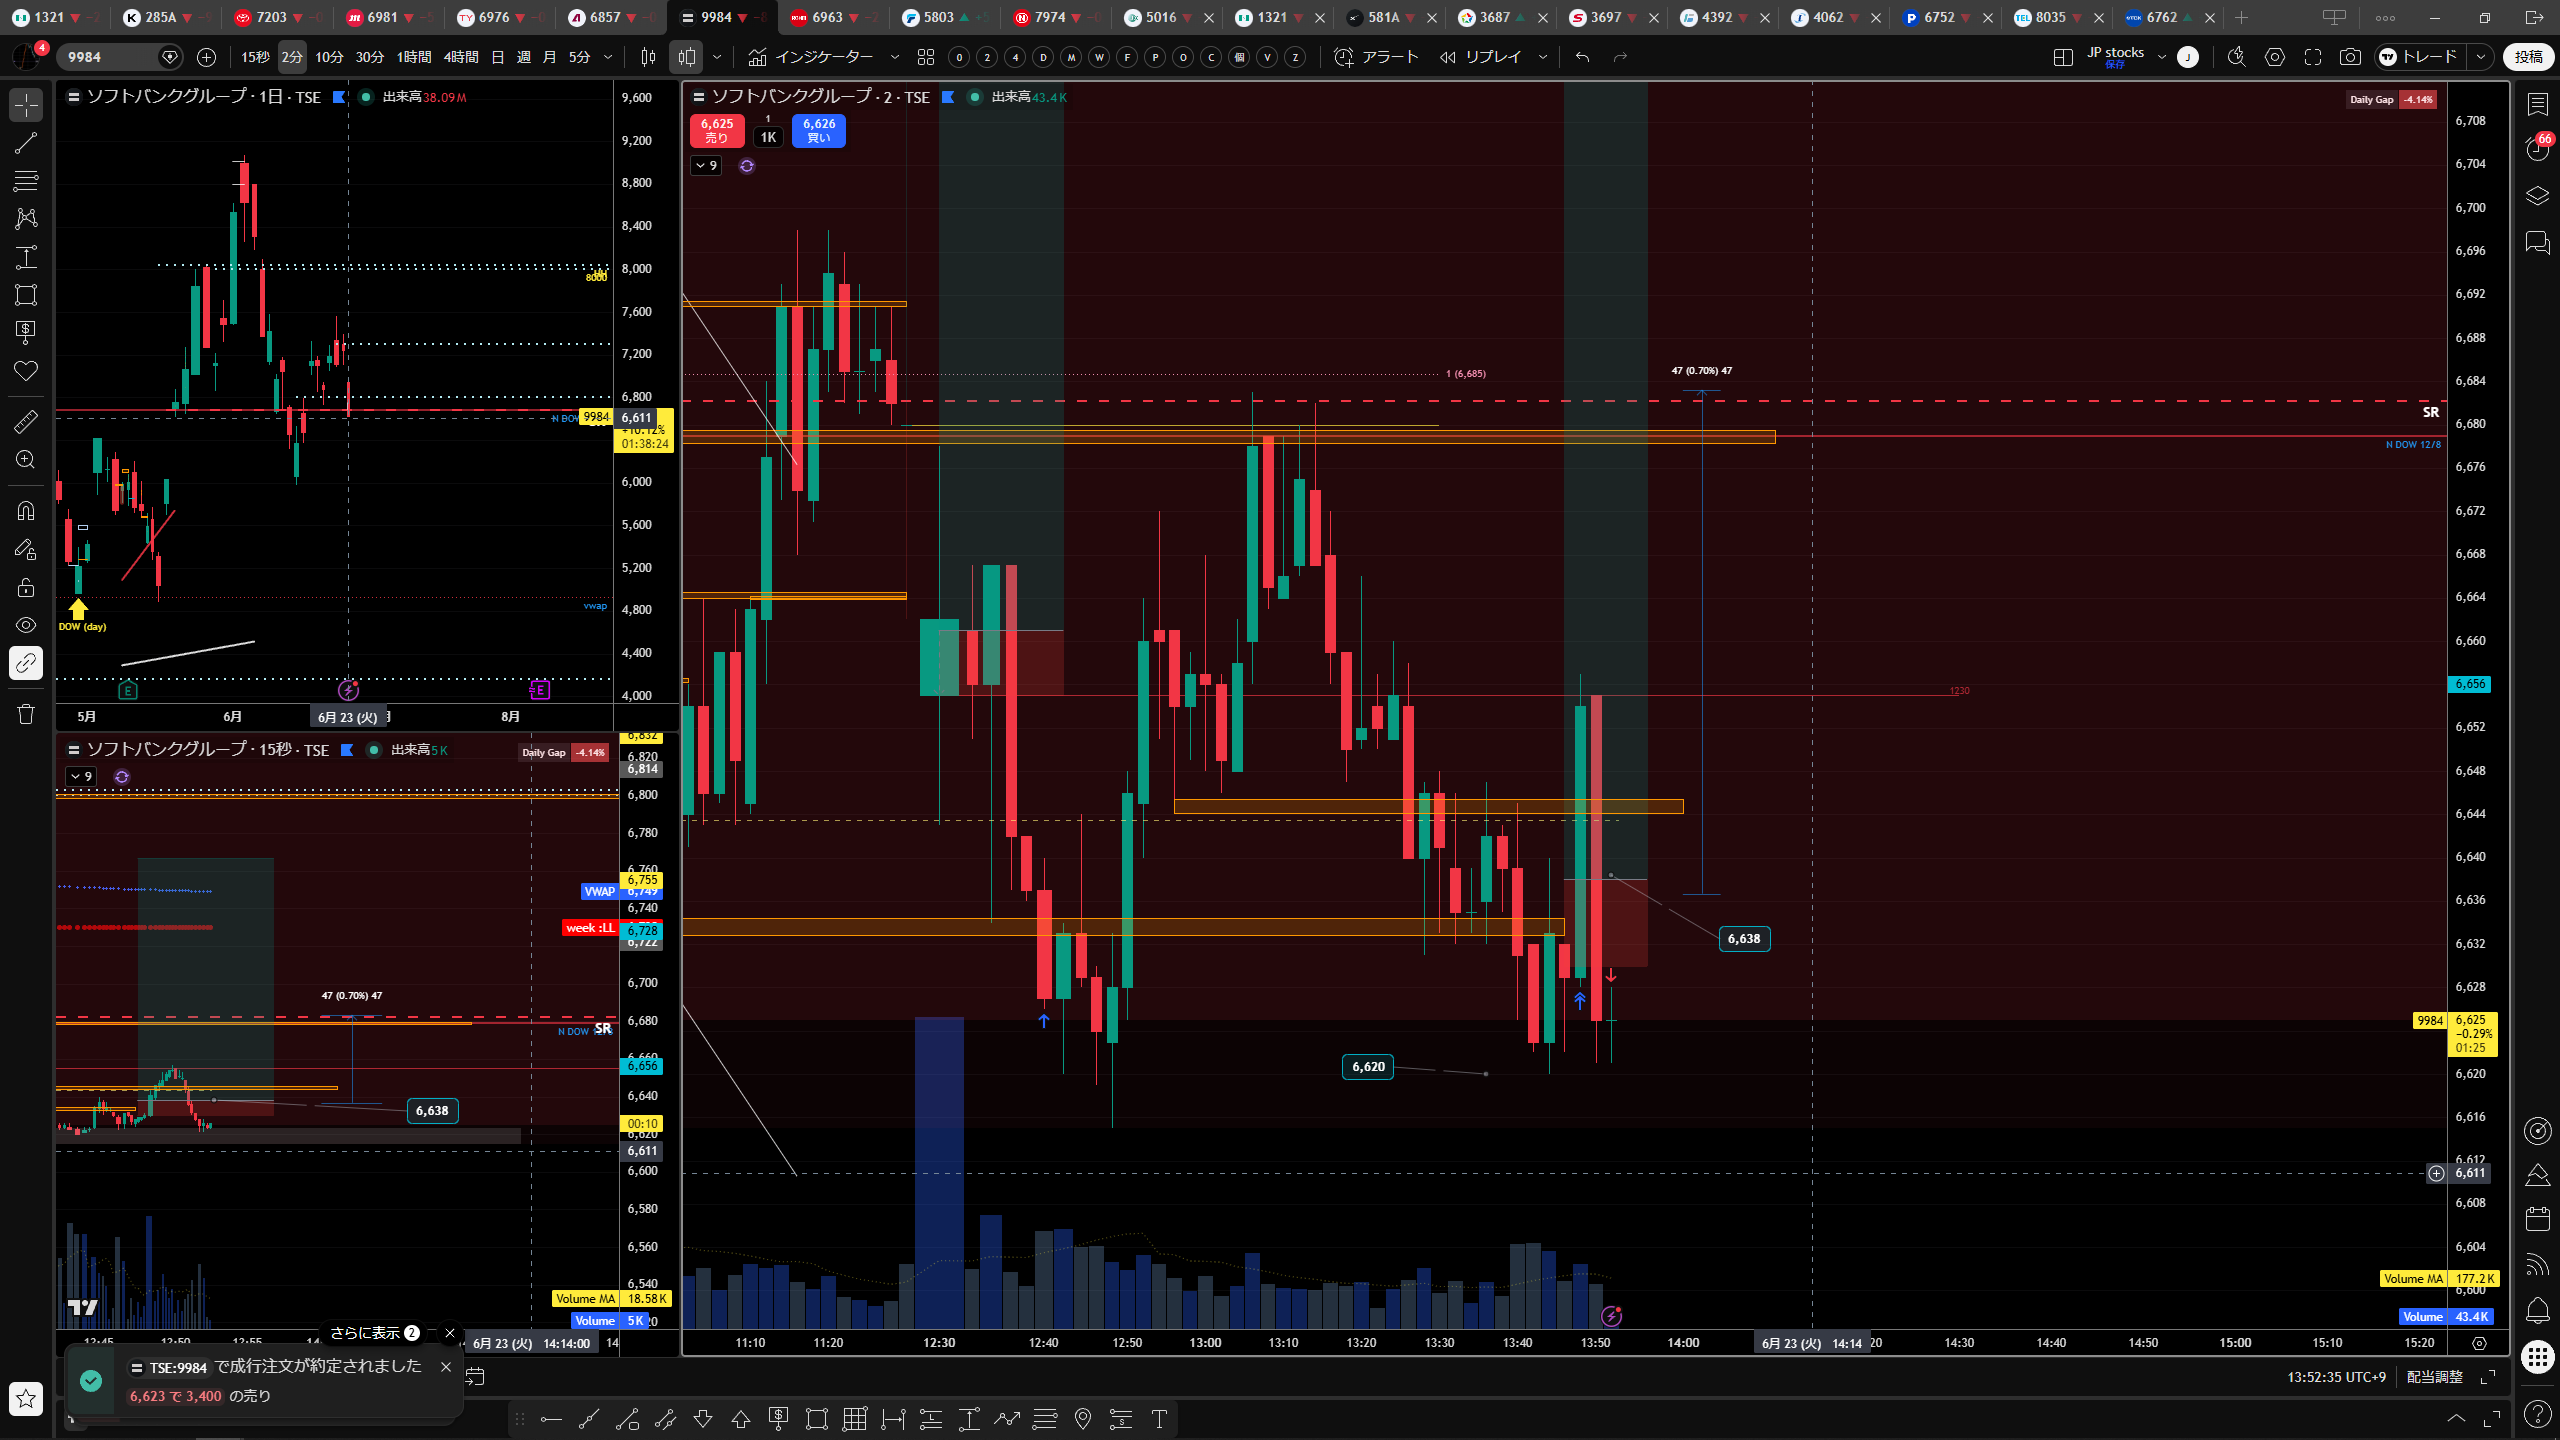Viewport: 2560px width, 1440px height.
Task: Toggle lock all drawing tools
Action: tap(26, 587)
